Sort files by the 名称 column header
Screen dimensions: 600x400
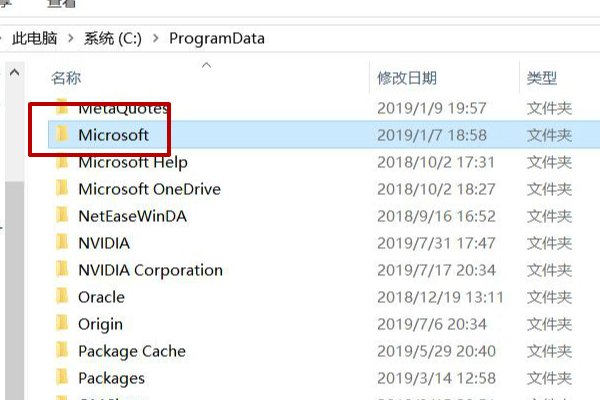click(66, 78)
